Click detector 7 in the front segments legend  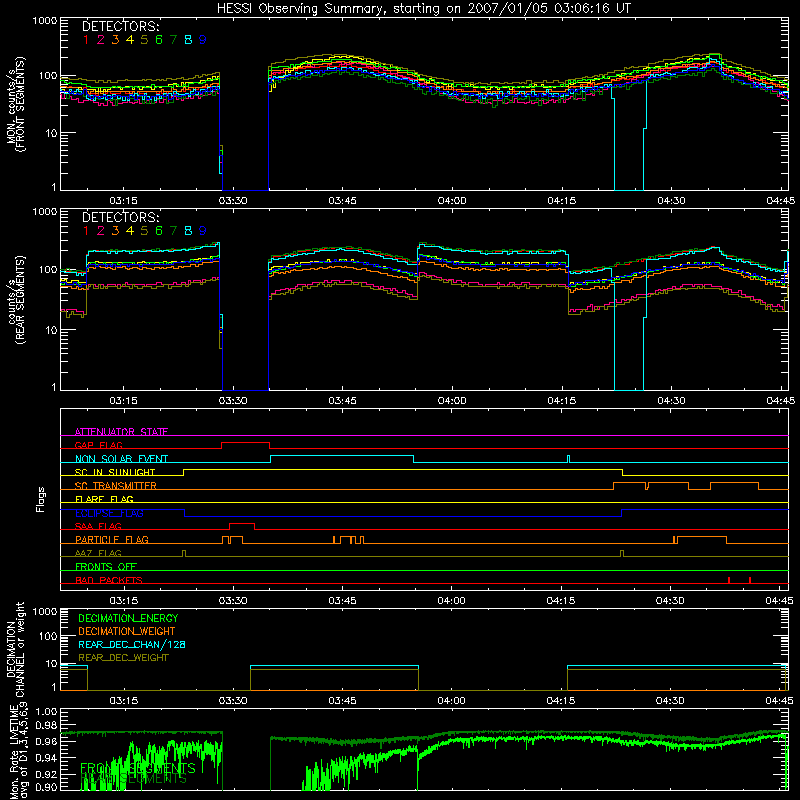pyautogui.click(x=173, y=40)
